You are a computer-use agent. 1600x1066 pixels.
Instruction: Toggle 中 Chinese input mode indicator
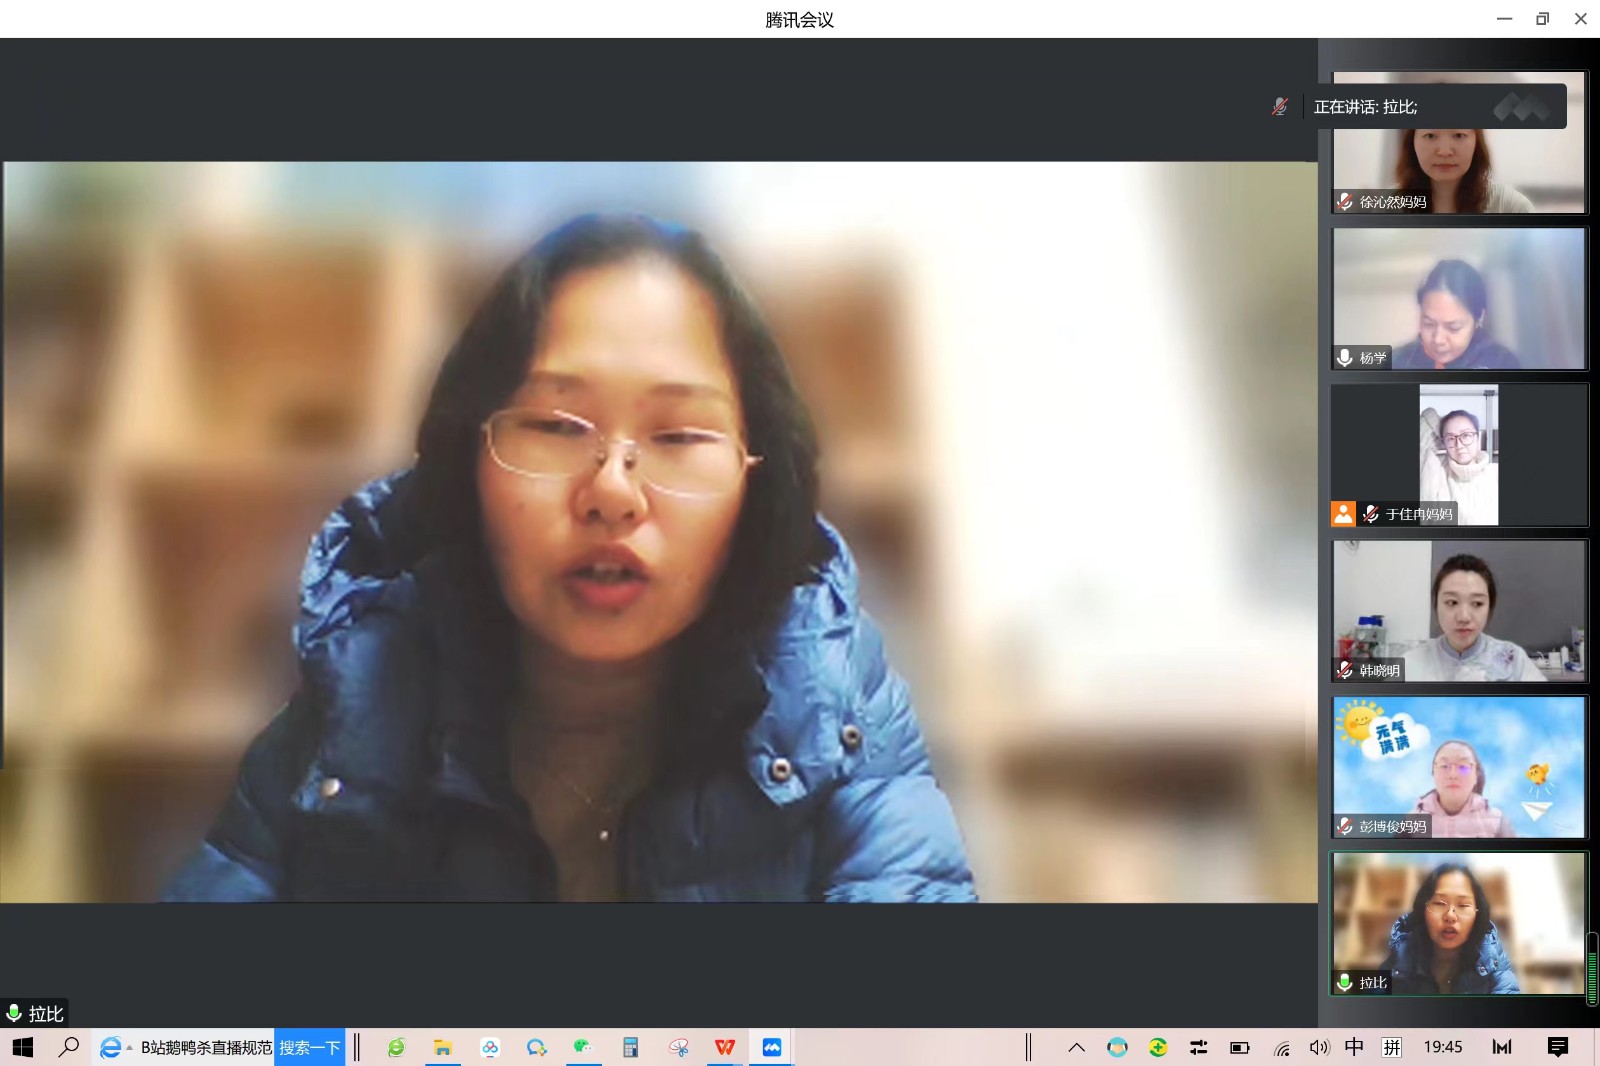tap(1354, 1047)
